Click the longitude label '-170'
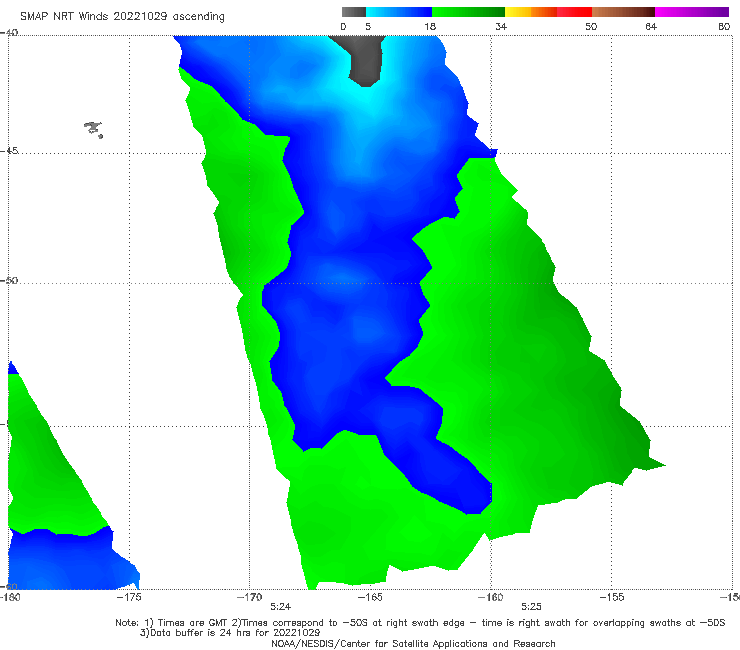This screenshot has width=740, height=650. click(250, 597)
